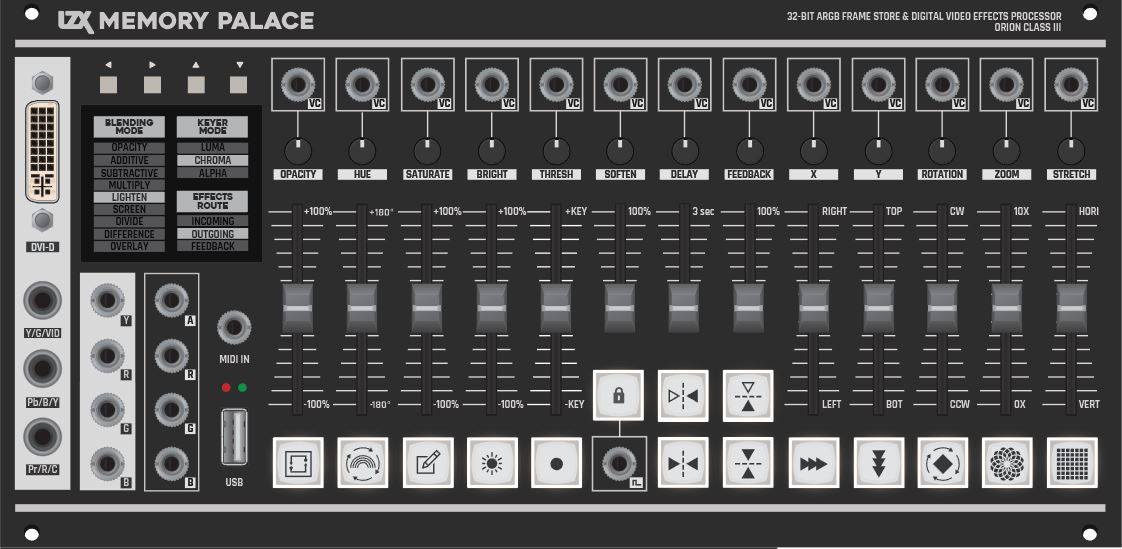This screenshot has height=549, width=1122.
Task: Click the DVI-D connector
Action: (43, 151)
